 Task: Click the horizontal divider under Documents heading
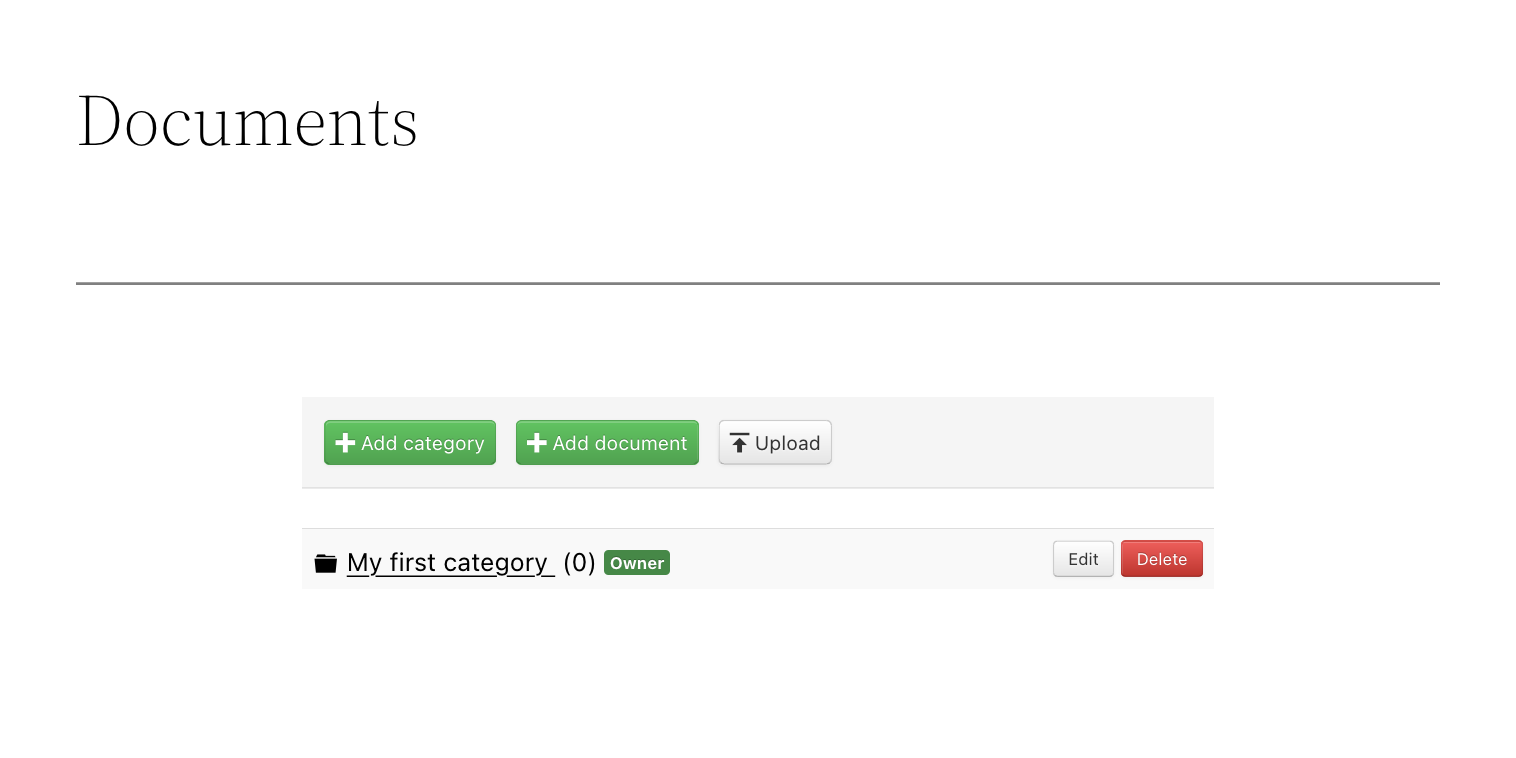coord(758,284)
